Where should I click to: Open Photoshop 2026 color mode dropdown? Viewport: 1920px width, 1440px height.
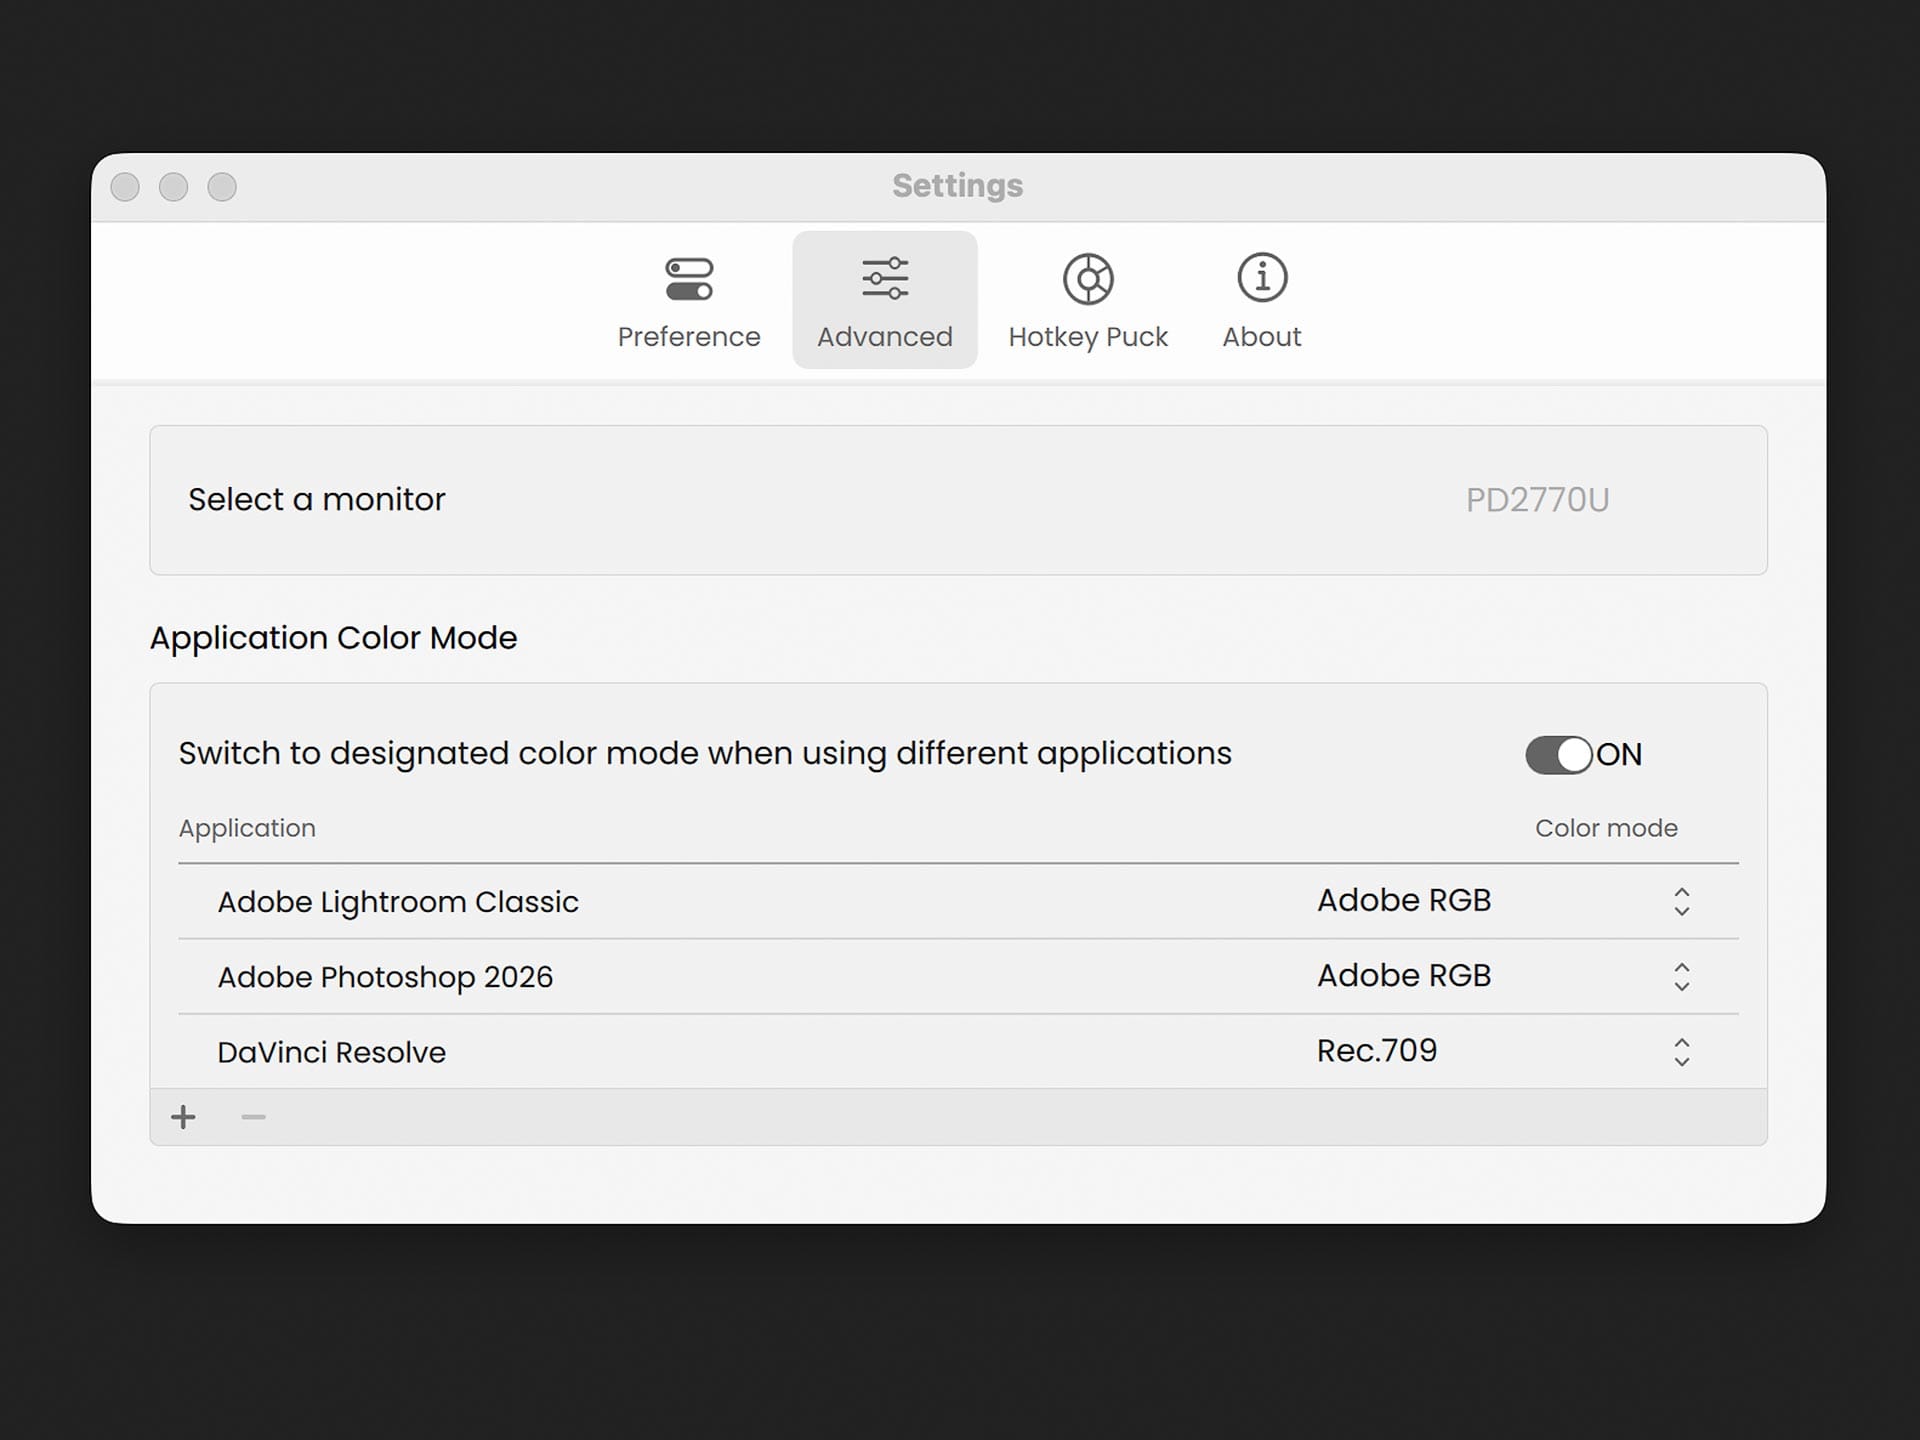[x=1681, y=976]
